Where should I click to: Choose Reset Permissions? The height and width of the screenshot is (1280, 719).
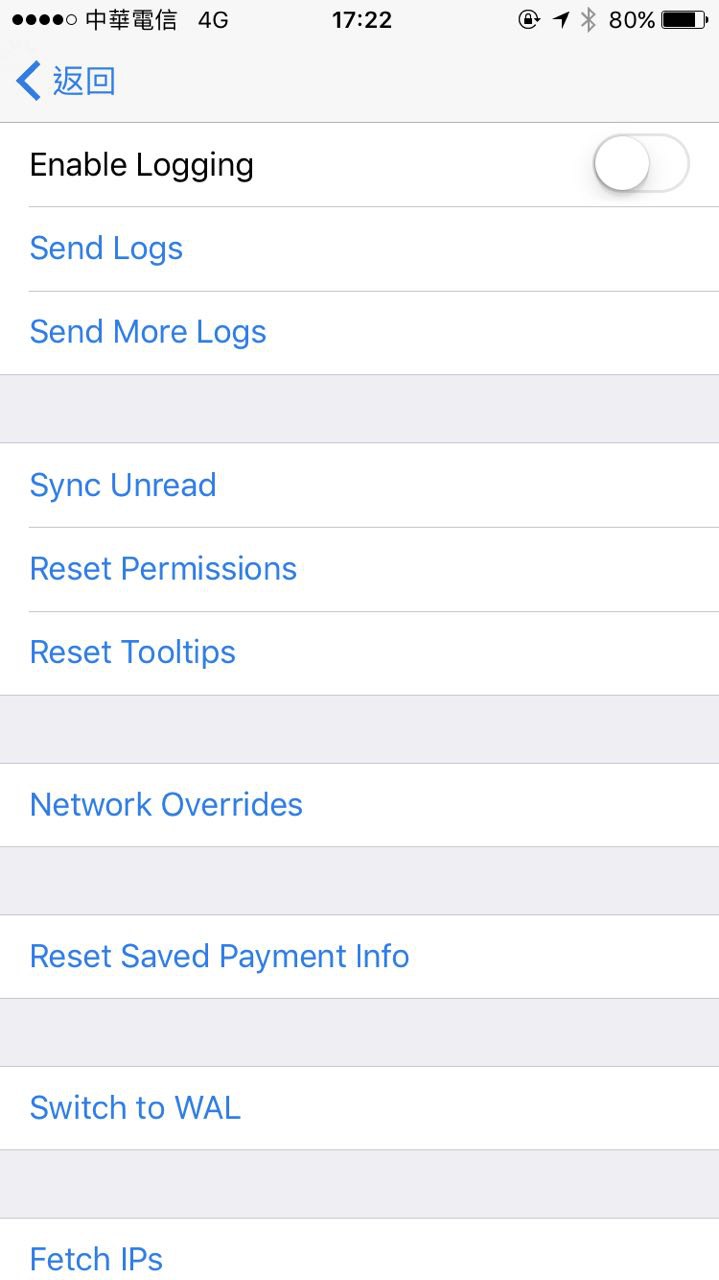coord(163,569)
